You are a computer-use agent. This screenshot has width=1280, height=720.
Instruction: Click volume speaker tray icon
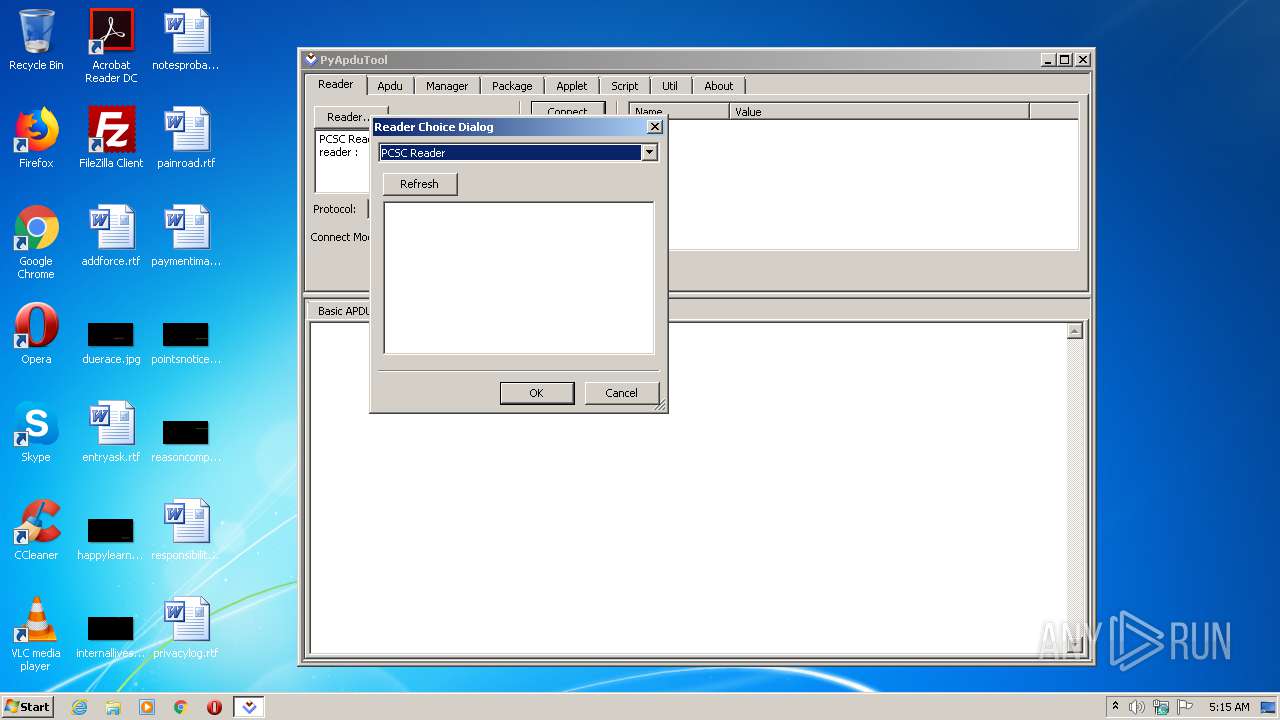(x=1137, y=707)
